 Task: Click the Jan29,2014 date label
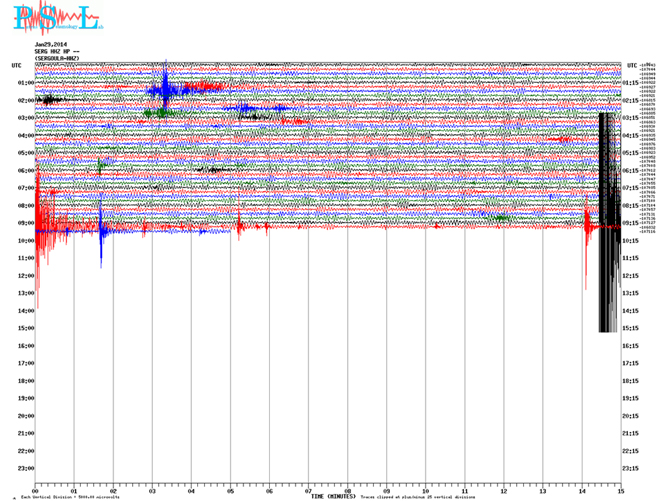(x=50, y=45)
